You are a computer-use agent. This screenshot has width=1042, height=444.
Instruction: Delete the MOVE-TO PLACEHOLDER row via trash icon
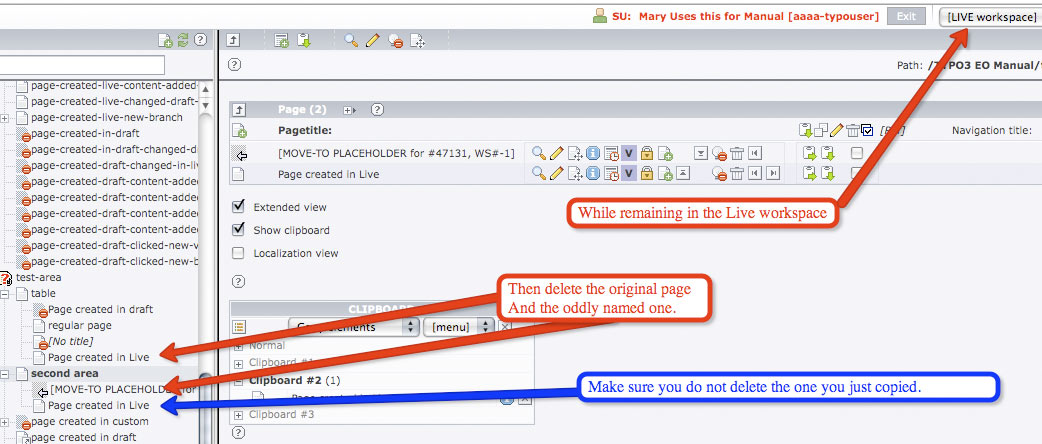[x=736, y=153]
